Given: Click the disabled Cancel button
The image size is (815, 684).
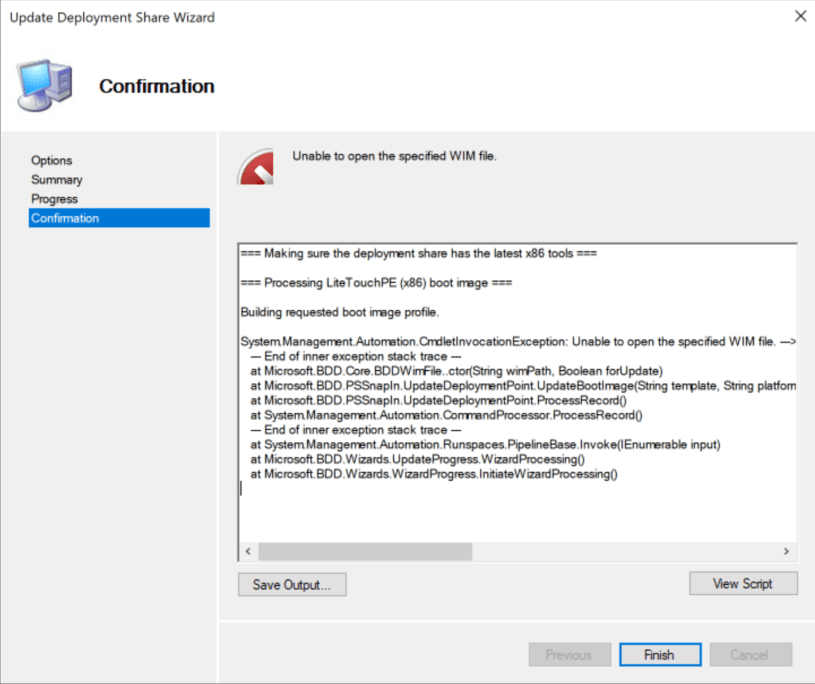Looking at the screenshot, I should coord(749,655).
